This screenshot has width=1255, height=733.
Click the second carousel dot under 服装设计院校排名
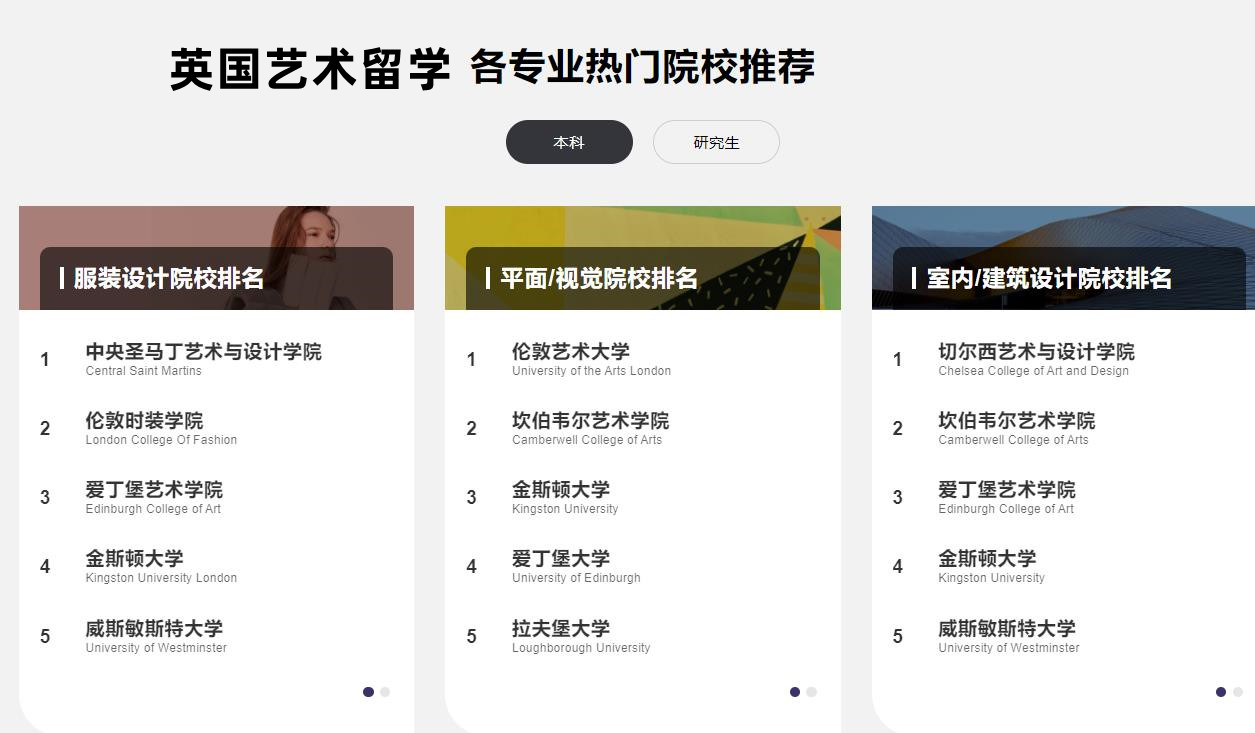384,691
